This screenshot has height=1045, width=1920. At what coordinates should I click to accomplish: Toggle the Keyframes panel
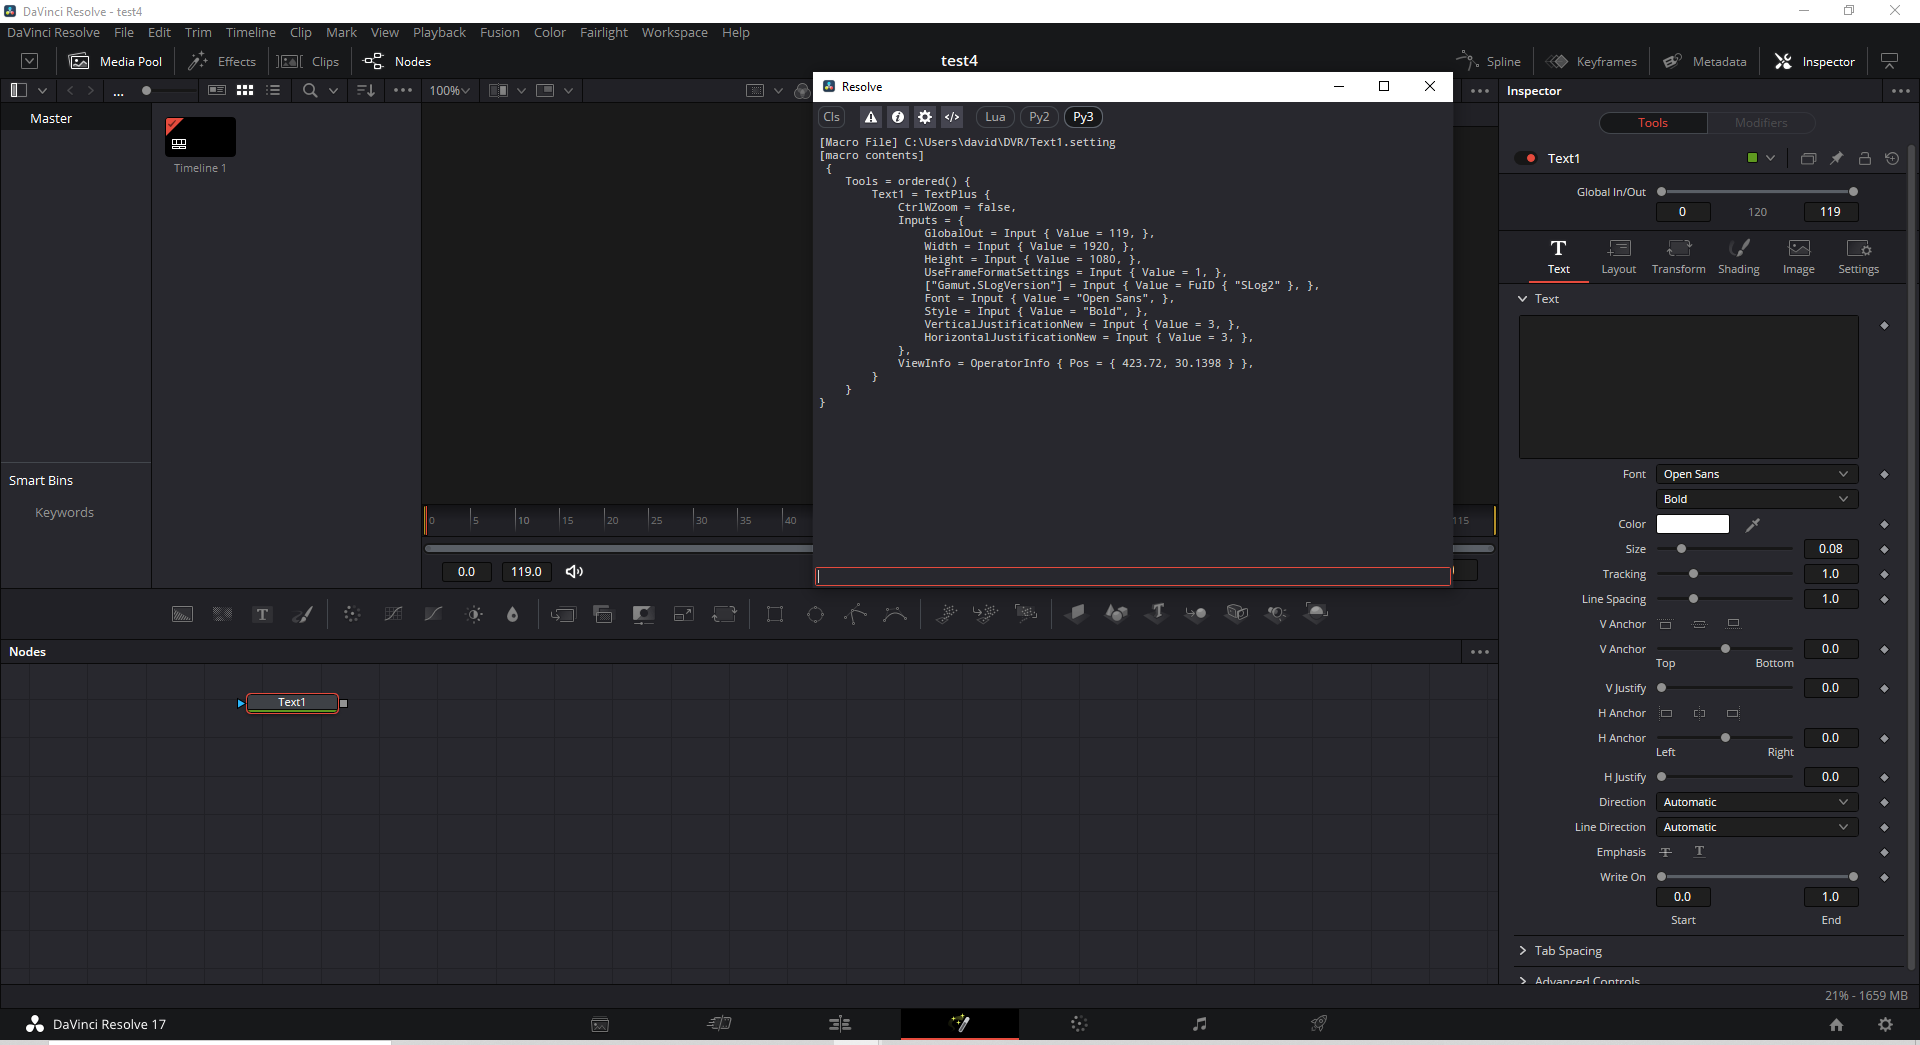1591,61
